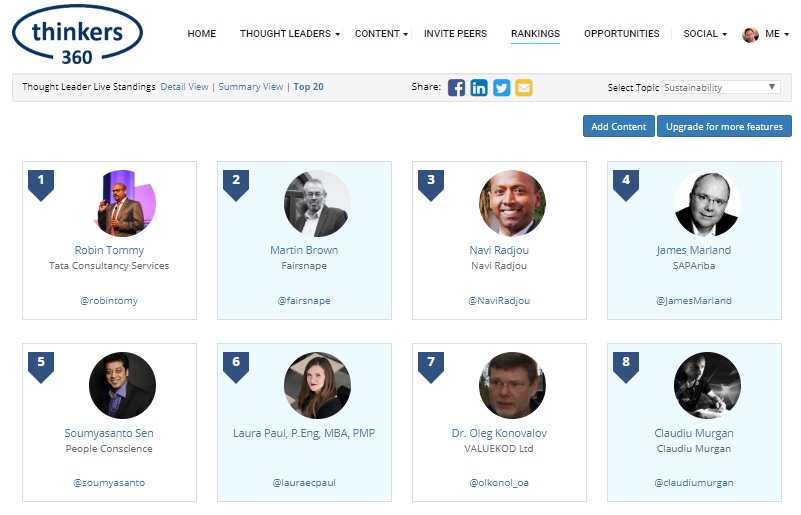Screen dimensions: 801x515
Task: Click the rank 5 badge
Action: click(x=41, y=367)
